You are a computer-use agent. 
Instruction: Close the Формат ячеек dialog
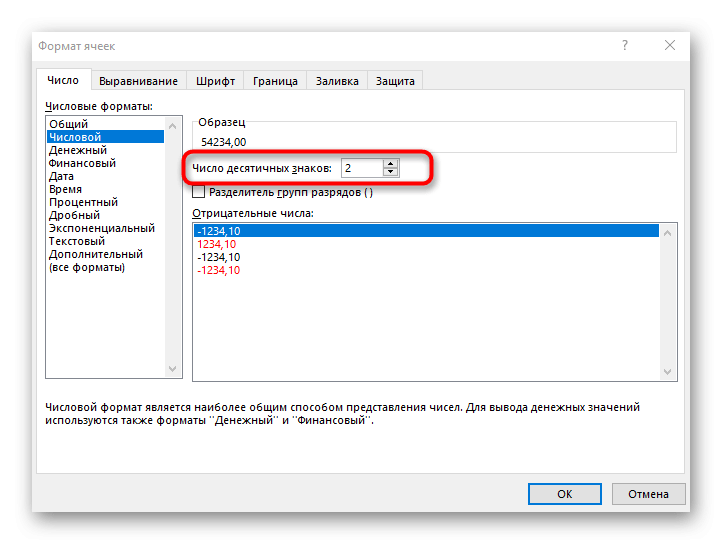(x=670, y=45)
